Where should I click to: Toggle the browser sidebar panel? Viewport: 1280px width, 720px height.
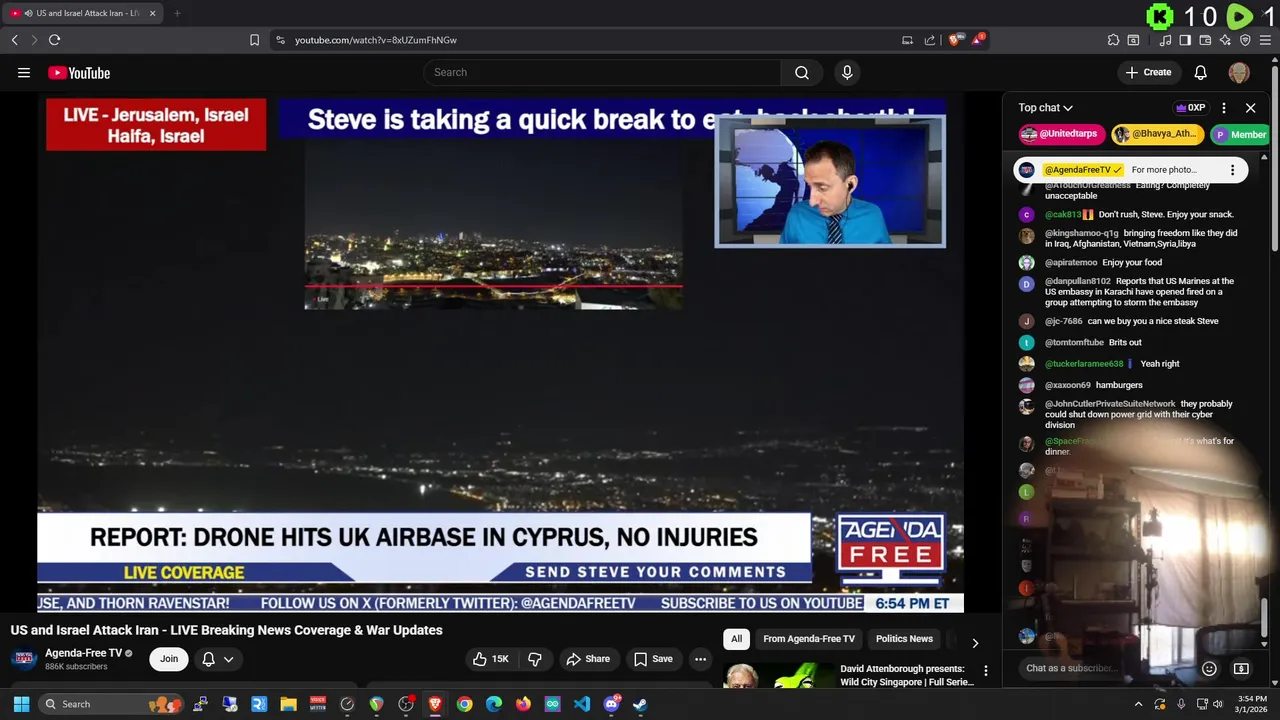point(1185,40)
